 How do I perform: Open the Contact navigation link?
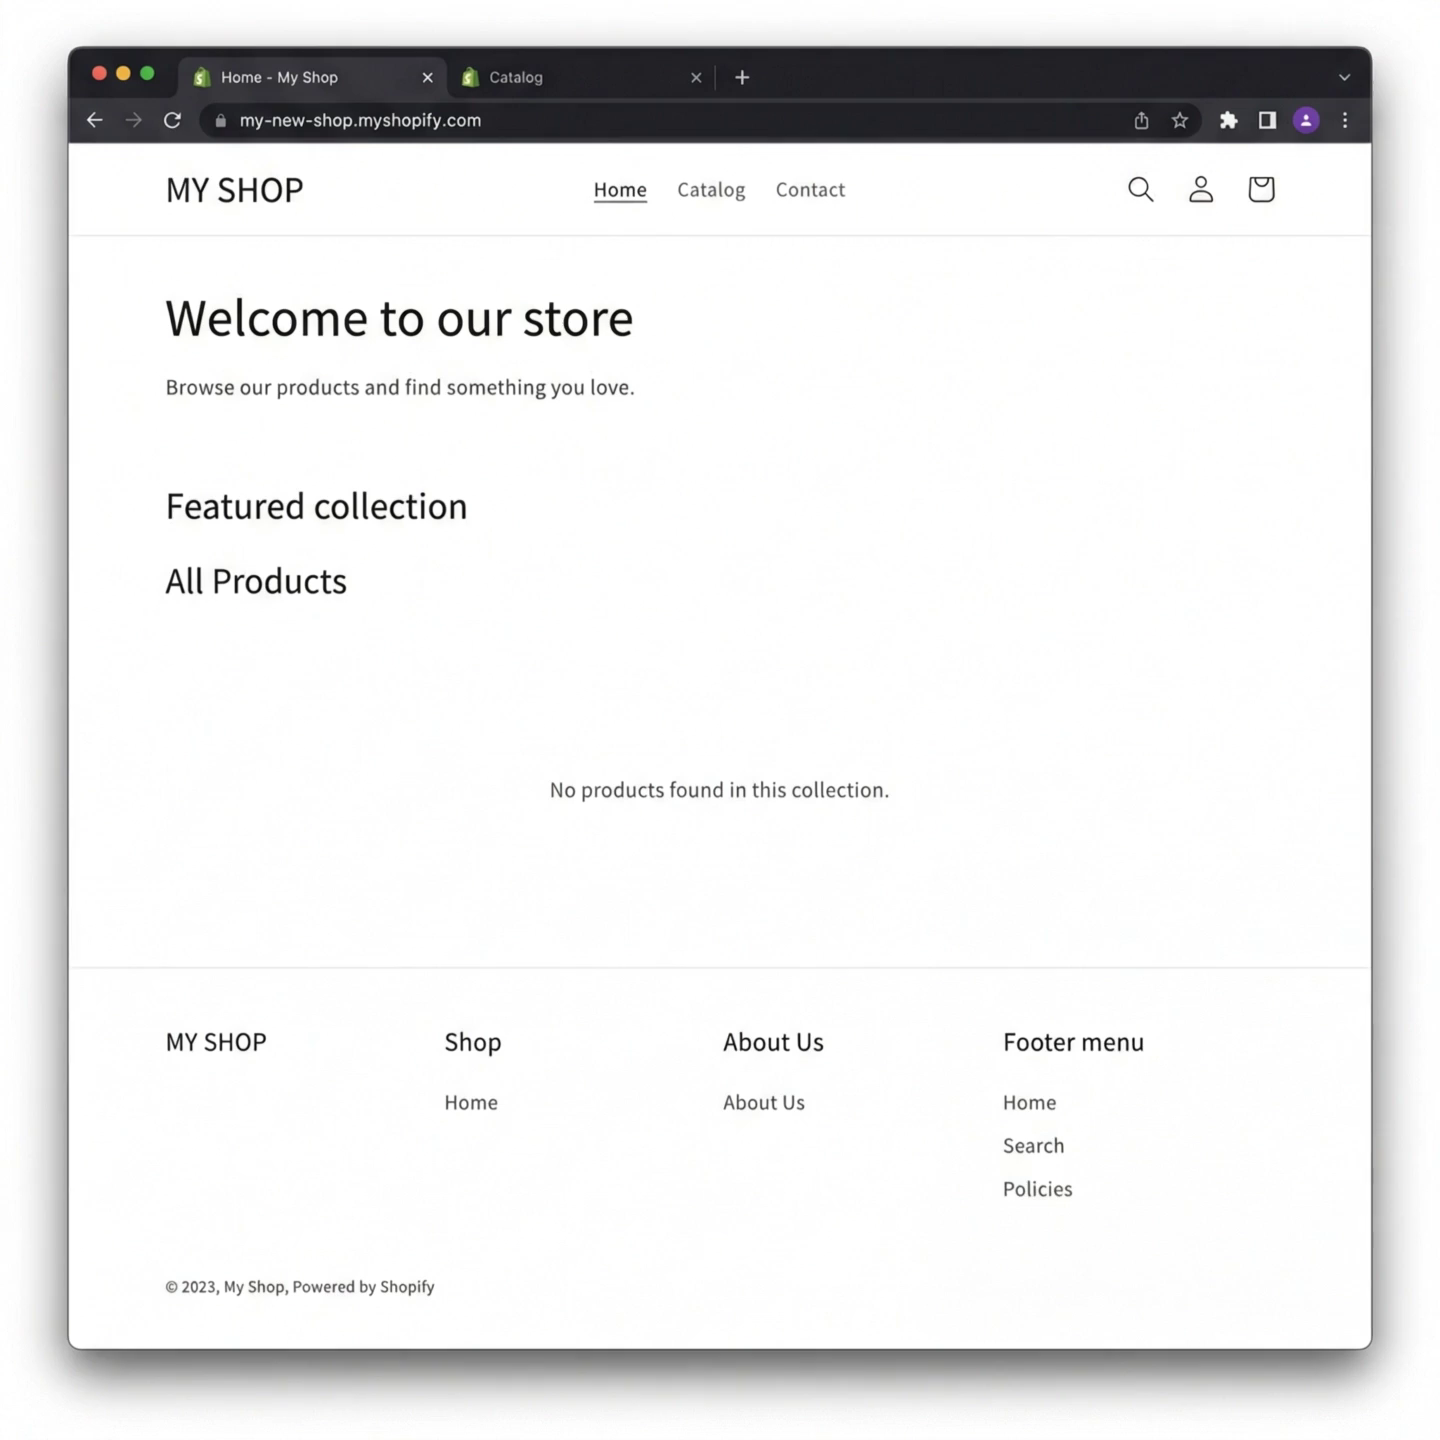click(x=810, y=189)
